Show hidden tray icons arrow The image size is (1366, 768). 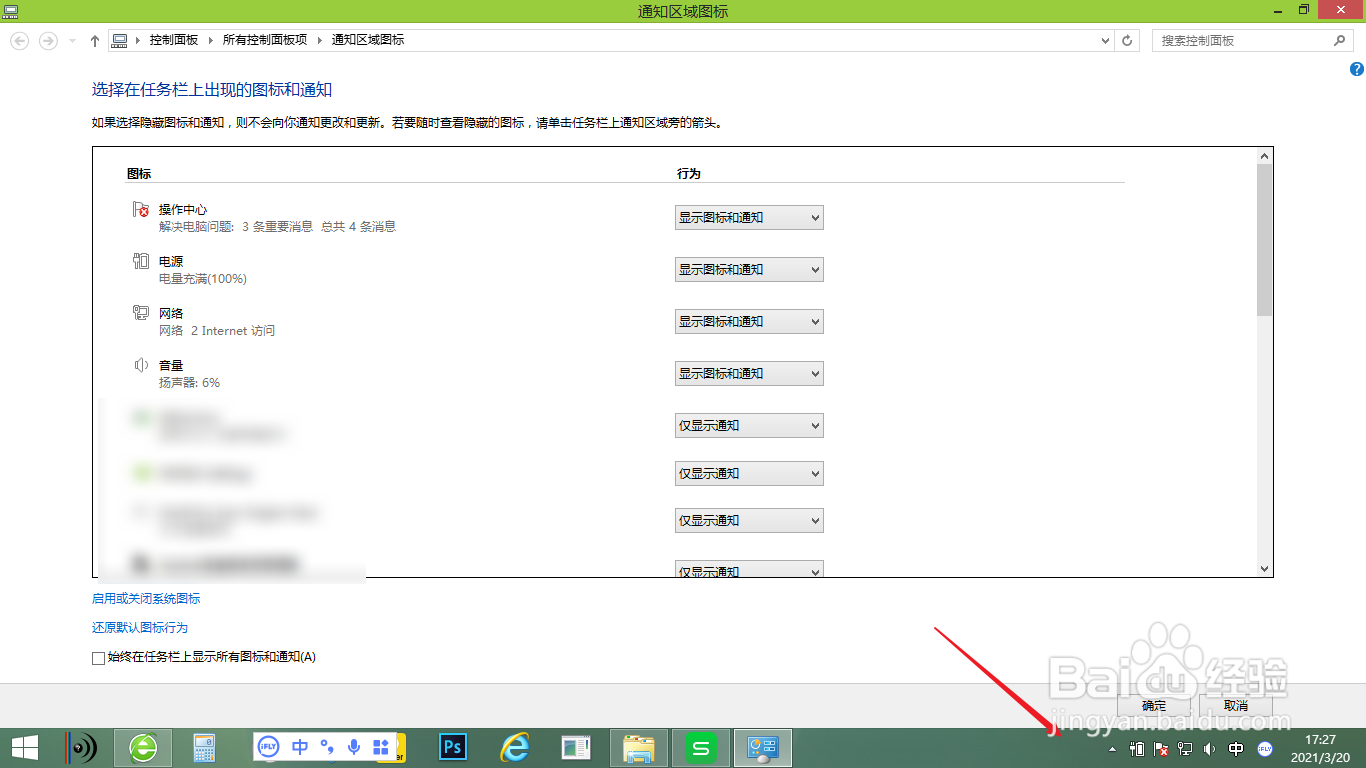[1113, 748]
